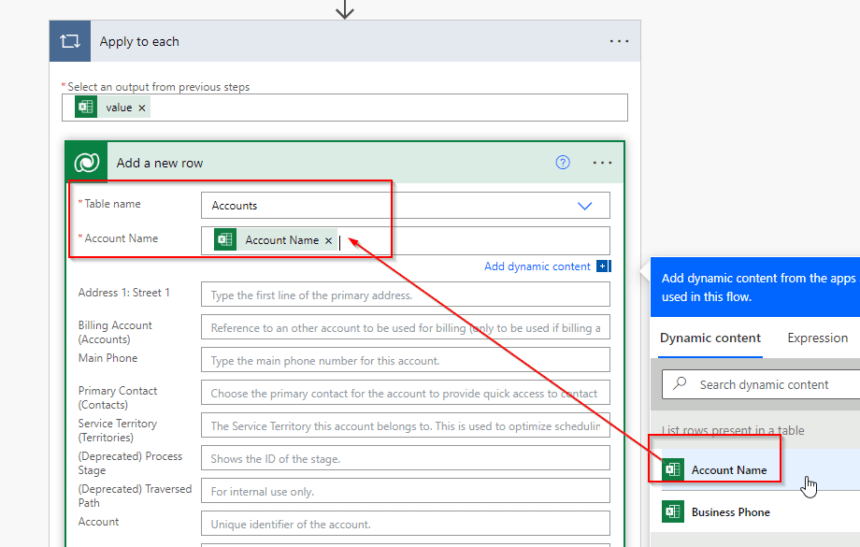The width and height of the screenshot is (860, 547).
Task: Click the Select an output from previous steps field
Action: pos(344,108)
